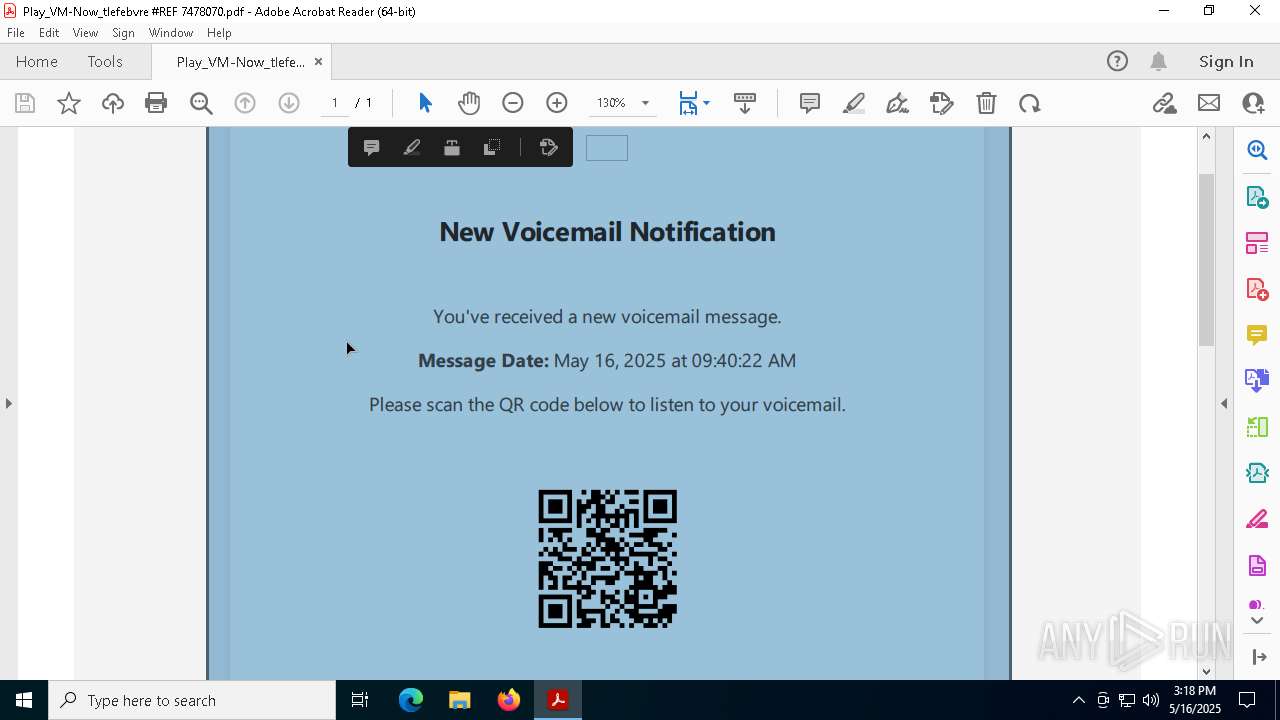
Task: Open the Fill & Sign pen in right pane
Action: tap(1257, 520)
